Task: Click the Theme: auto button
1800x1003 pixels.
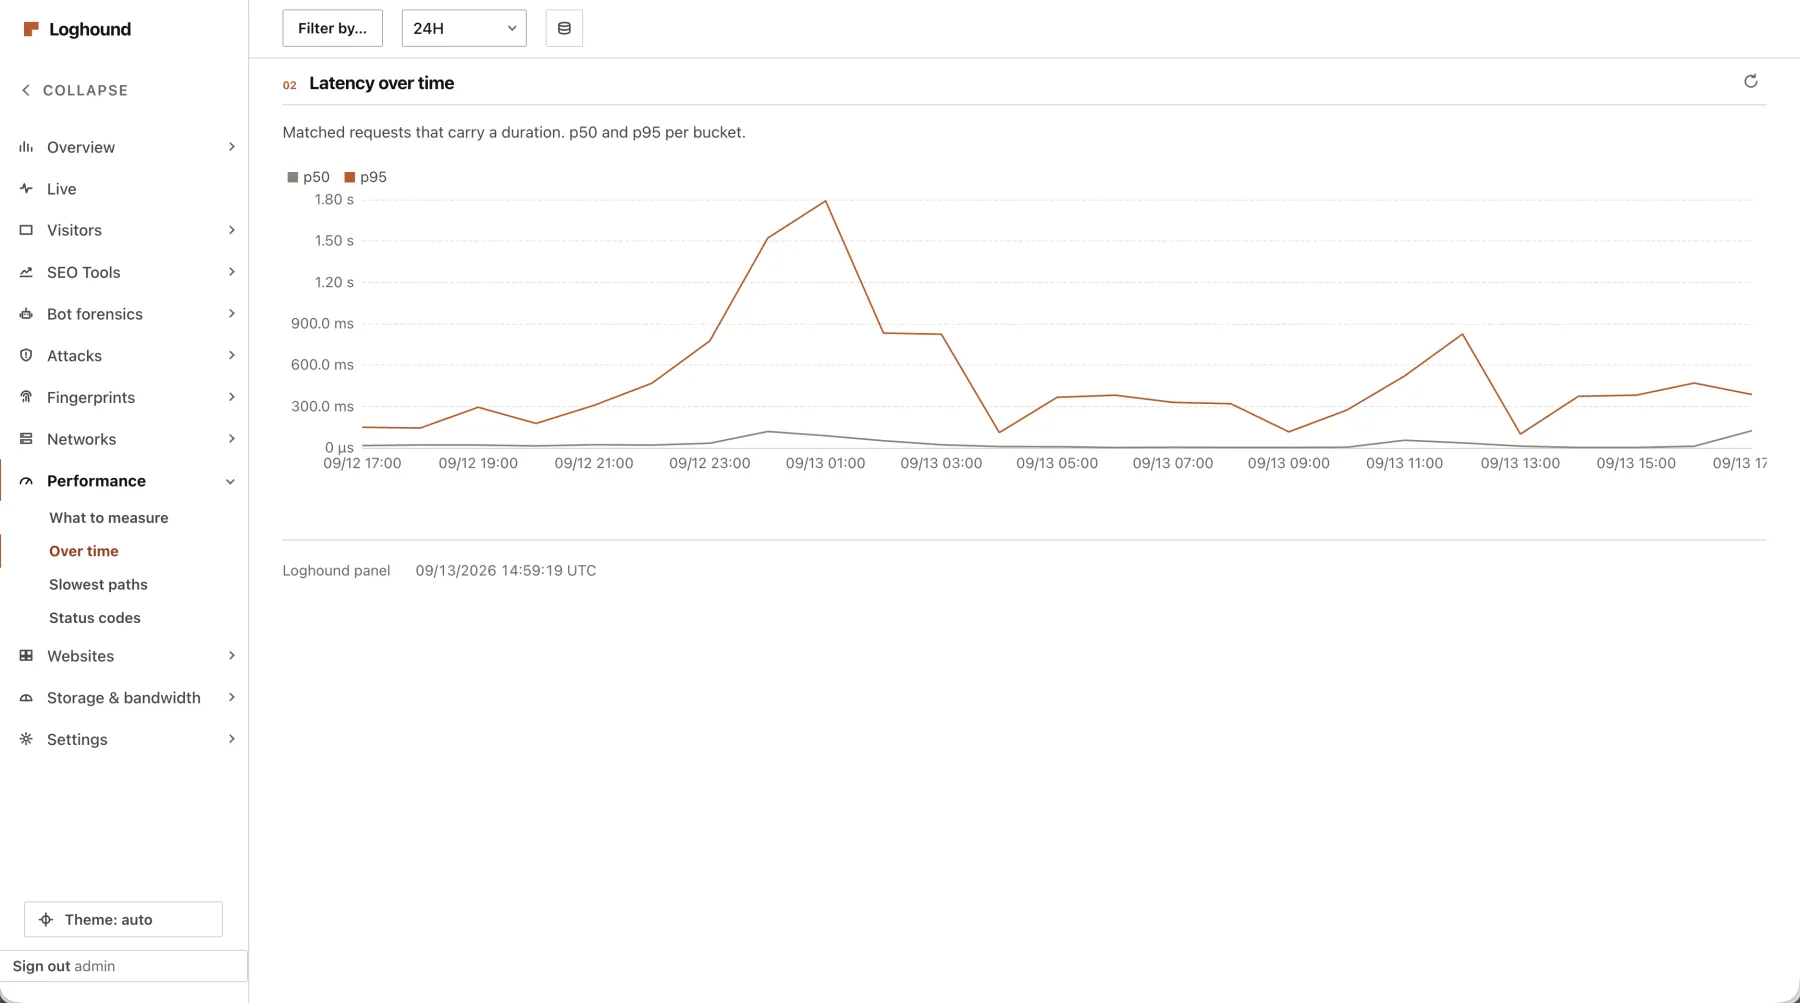Action: coord(123,920)
